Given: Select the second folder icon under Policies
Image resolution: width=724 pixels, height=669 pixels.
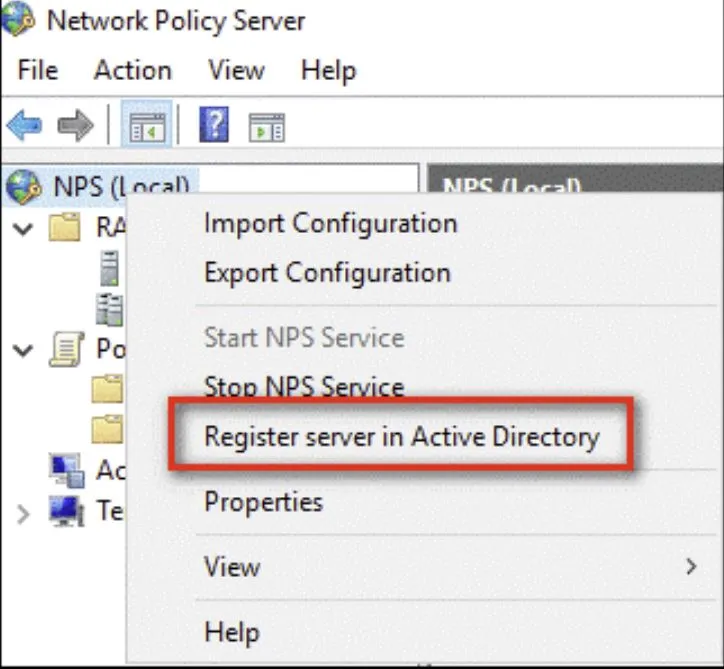Looking at the screenshot, I should tap(108, 429).
